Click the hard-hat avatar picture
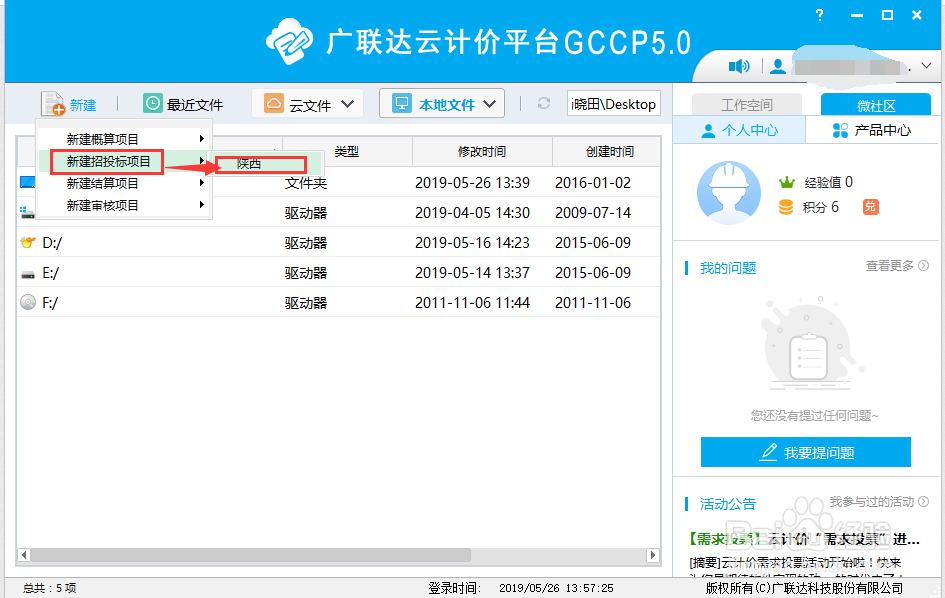Viewport: 945px width, 598px height. pos(729,193)
